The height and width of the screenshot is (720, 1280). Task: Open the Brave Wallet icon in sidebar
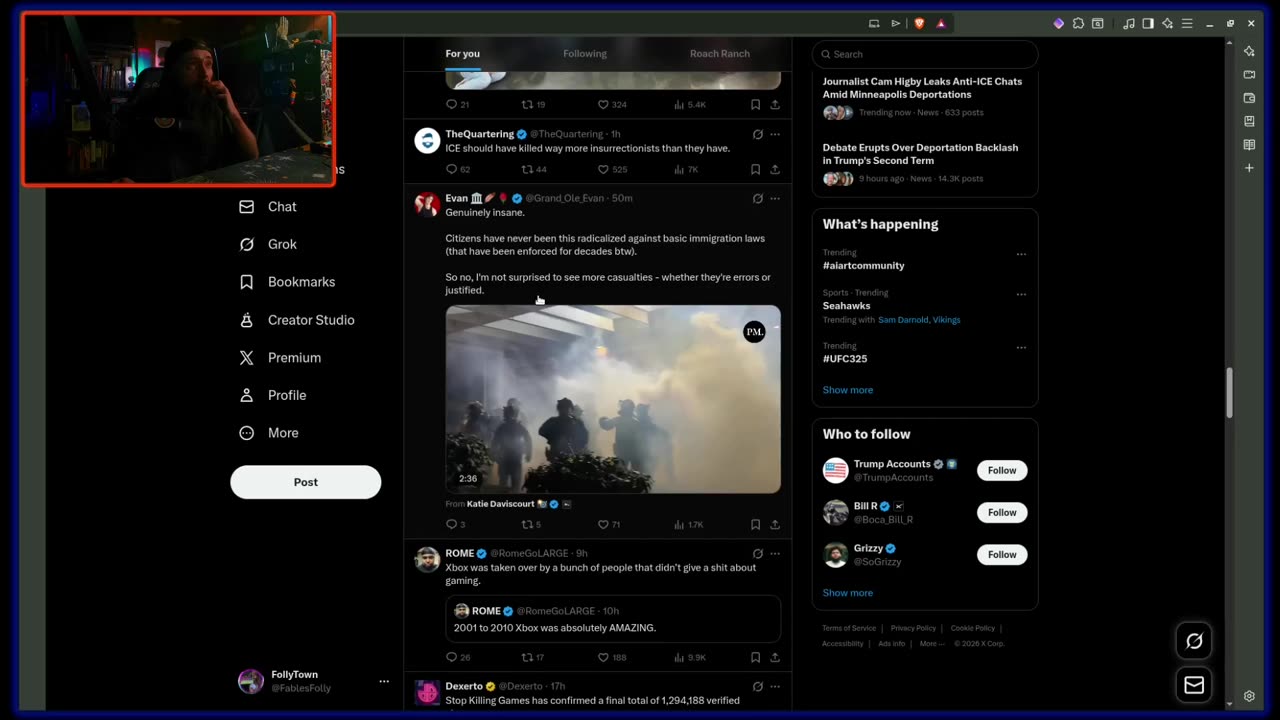[1249, 98]
